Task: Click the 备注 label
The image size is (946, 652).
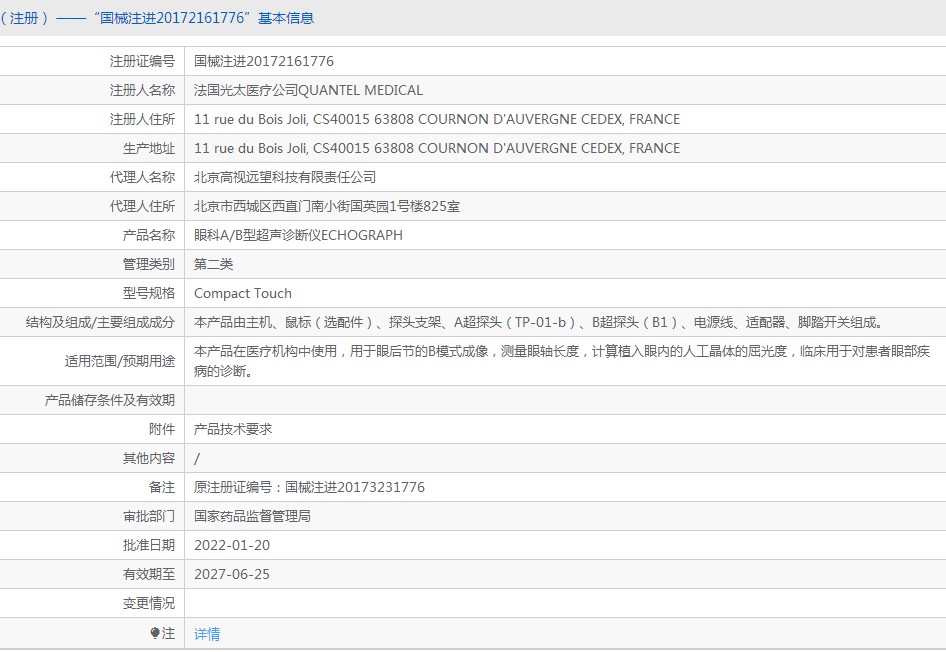Action: coord(162,487)
